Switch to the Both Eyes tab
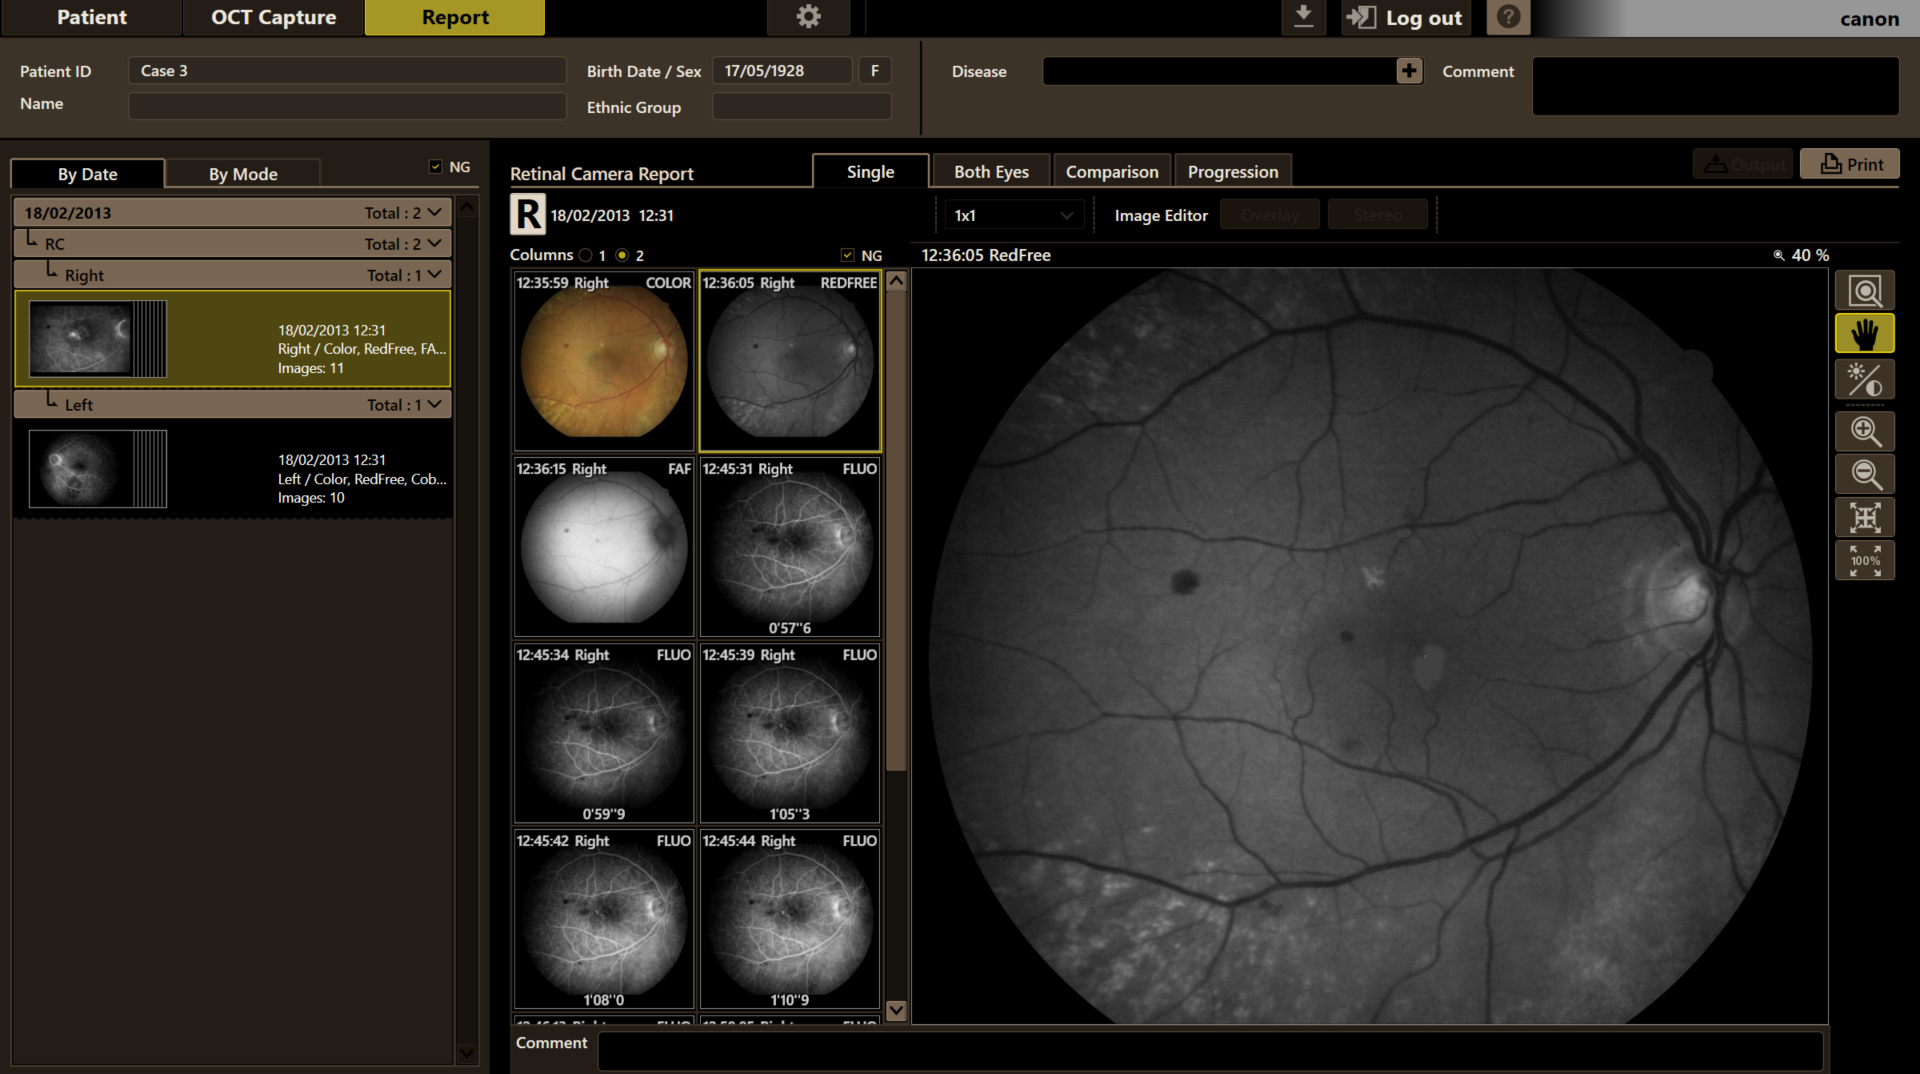 990,172
